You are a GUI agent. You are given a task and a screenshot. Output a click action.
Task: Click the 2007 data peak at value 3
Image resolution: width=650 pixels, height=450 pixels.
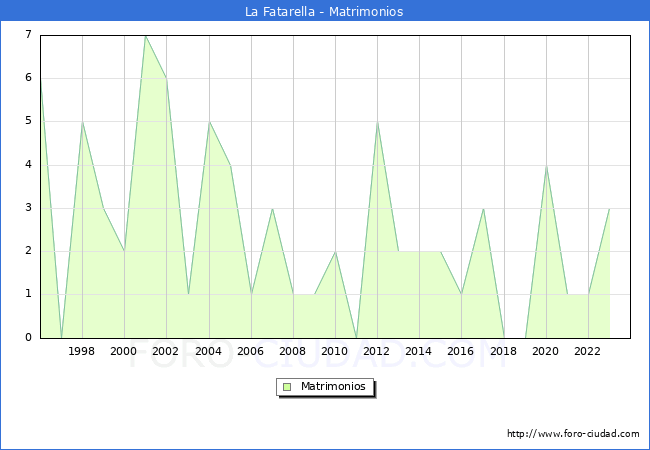[272, 208]
